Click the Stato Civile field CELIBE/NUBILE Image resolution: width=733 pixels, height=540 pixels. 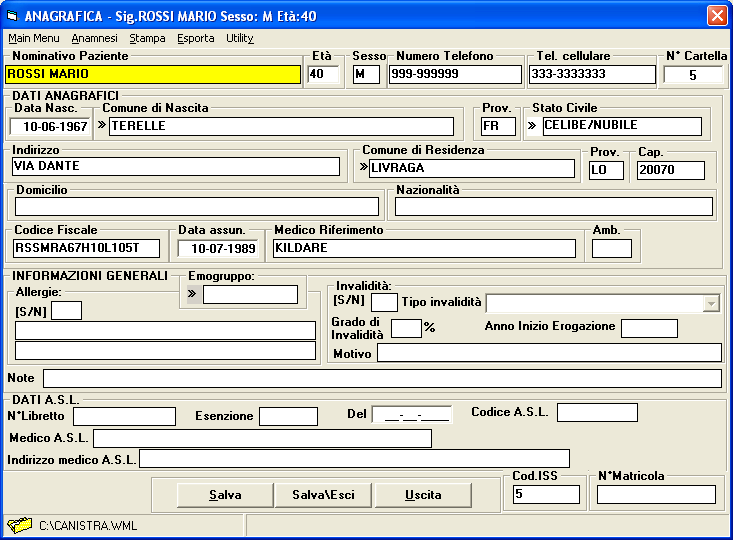click(622, 126)
